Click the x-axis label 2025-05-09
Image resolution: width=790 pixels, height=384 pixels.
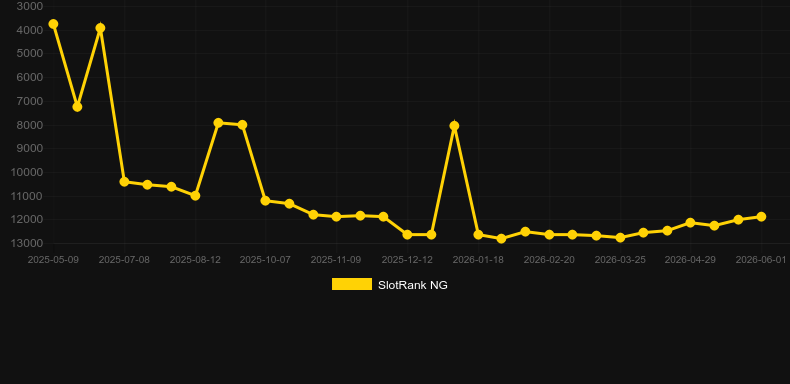click(x=53, y=260)
